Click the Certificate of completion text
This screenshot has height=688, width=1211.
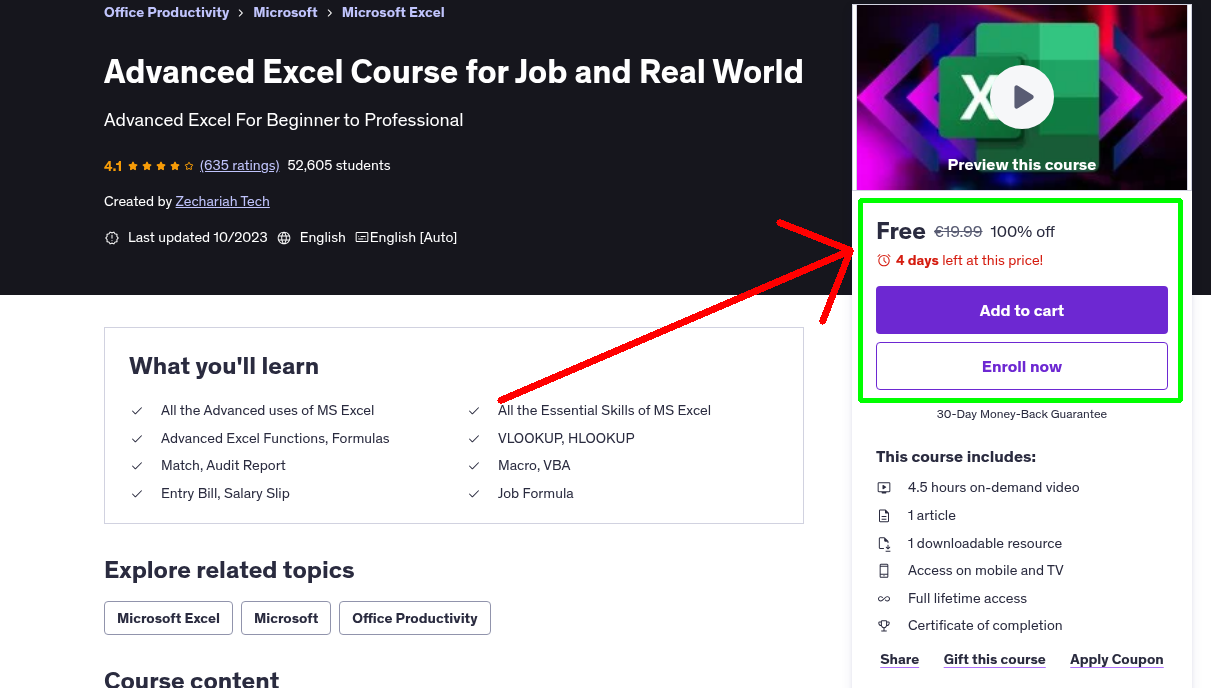tap(985, 626)
